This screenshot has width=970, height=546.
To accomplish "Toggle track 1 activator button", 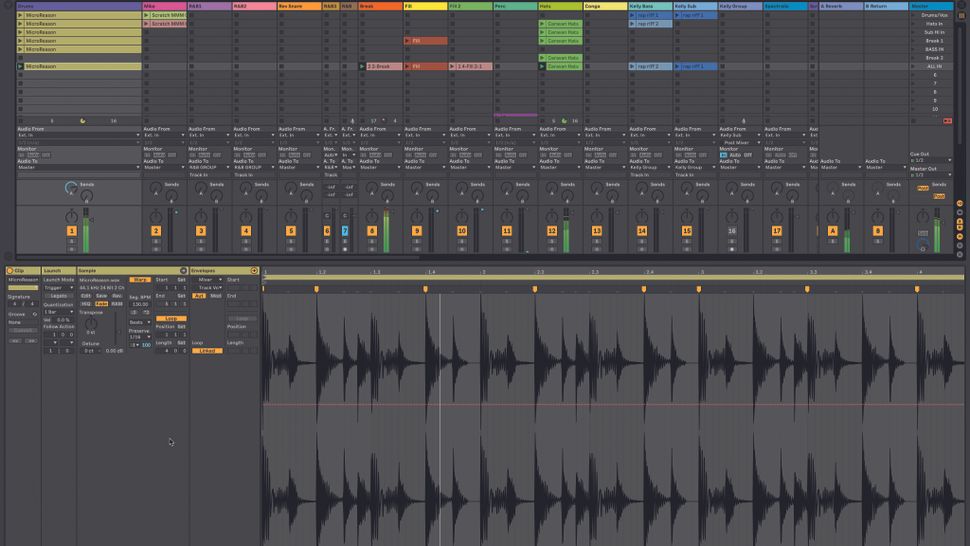I will (x=72, y=231).
